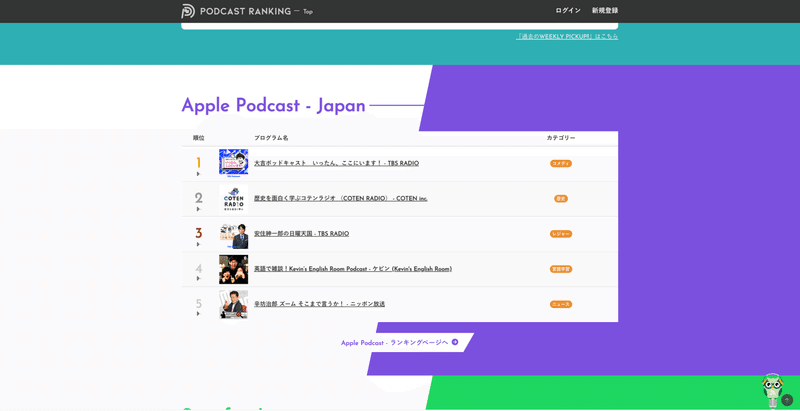Click the COTEN RADIO cover thumbnail
This screenshot has width=800, height=411.
[x=234, y=199]
